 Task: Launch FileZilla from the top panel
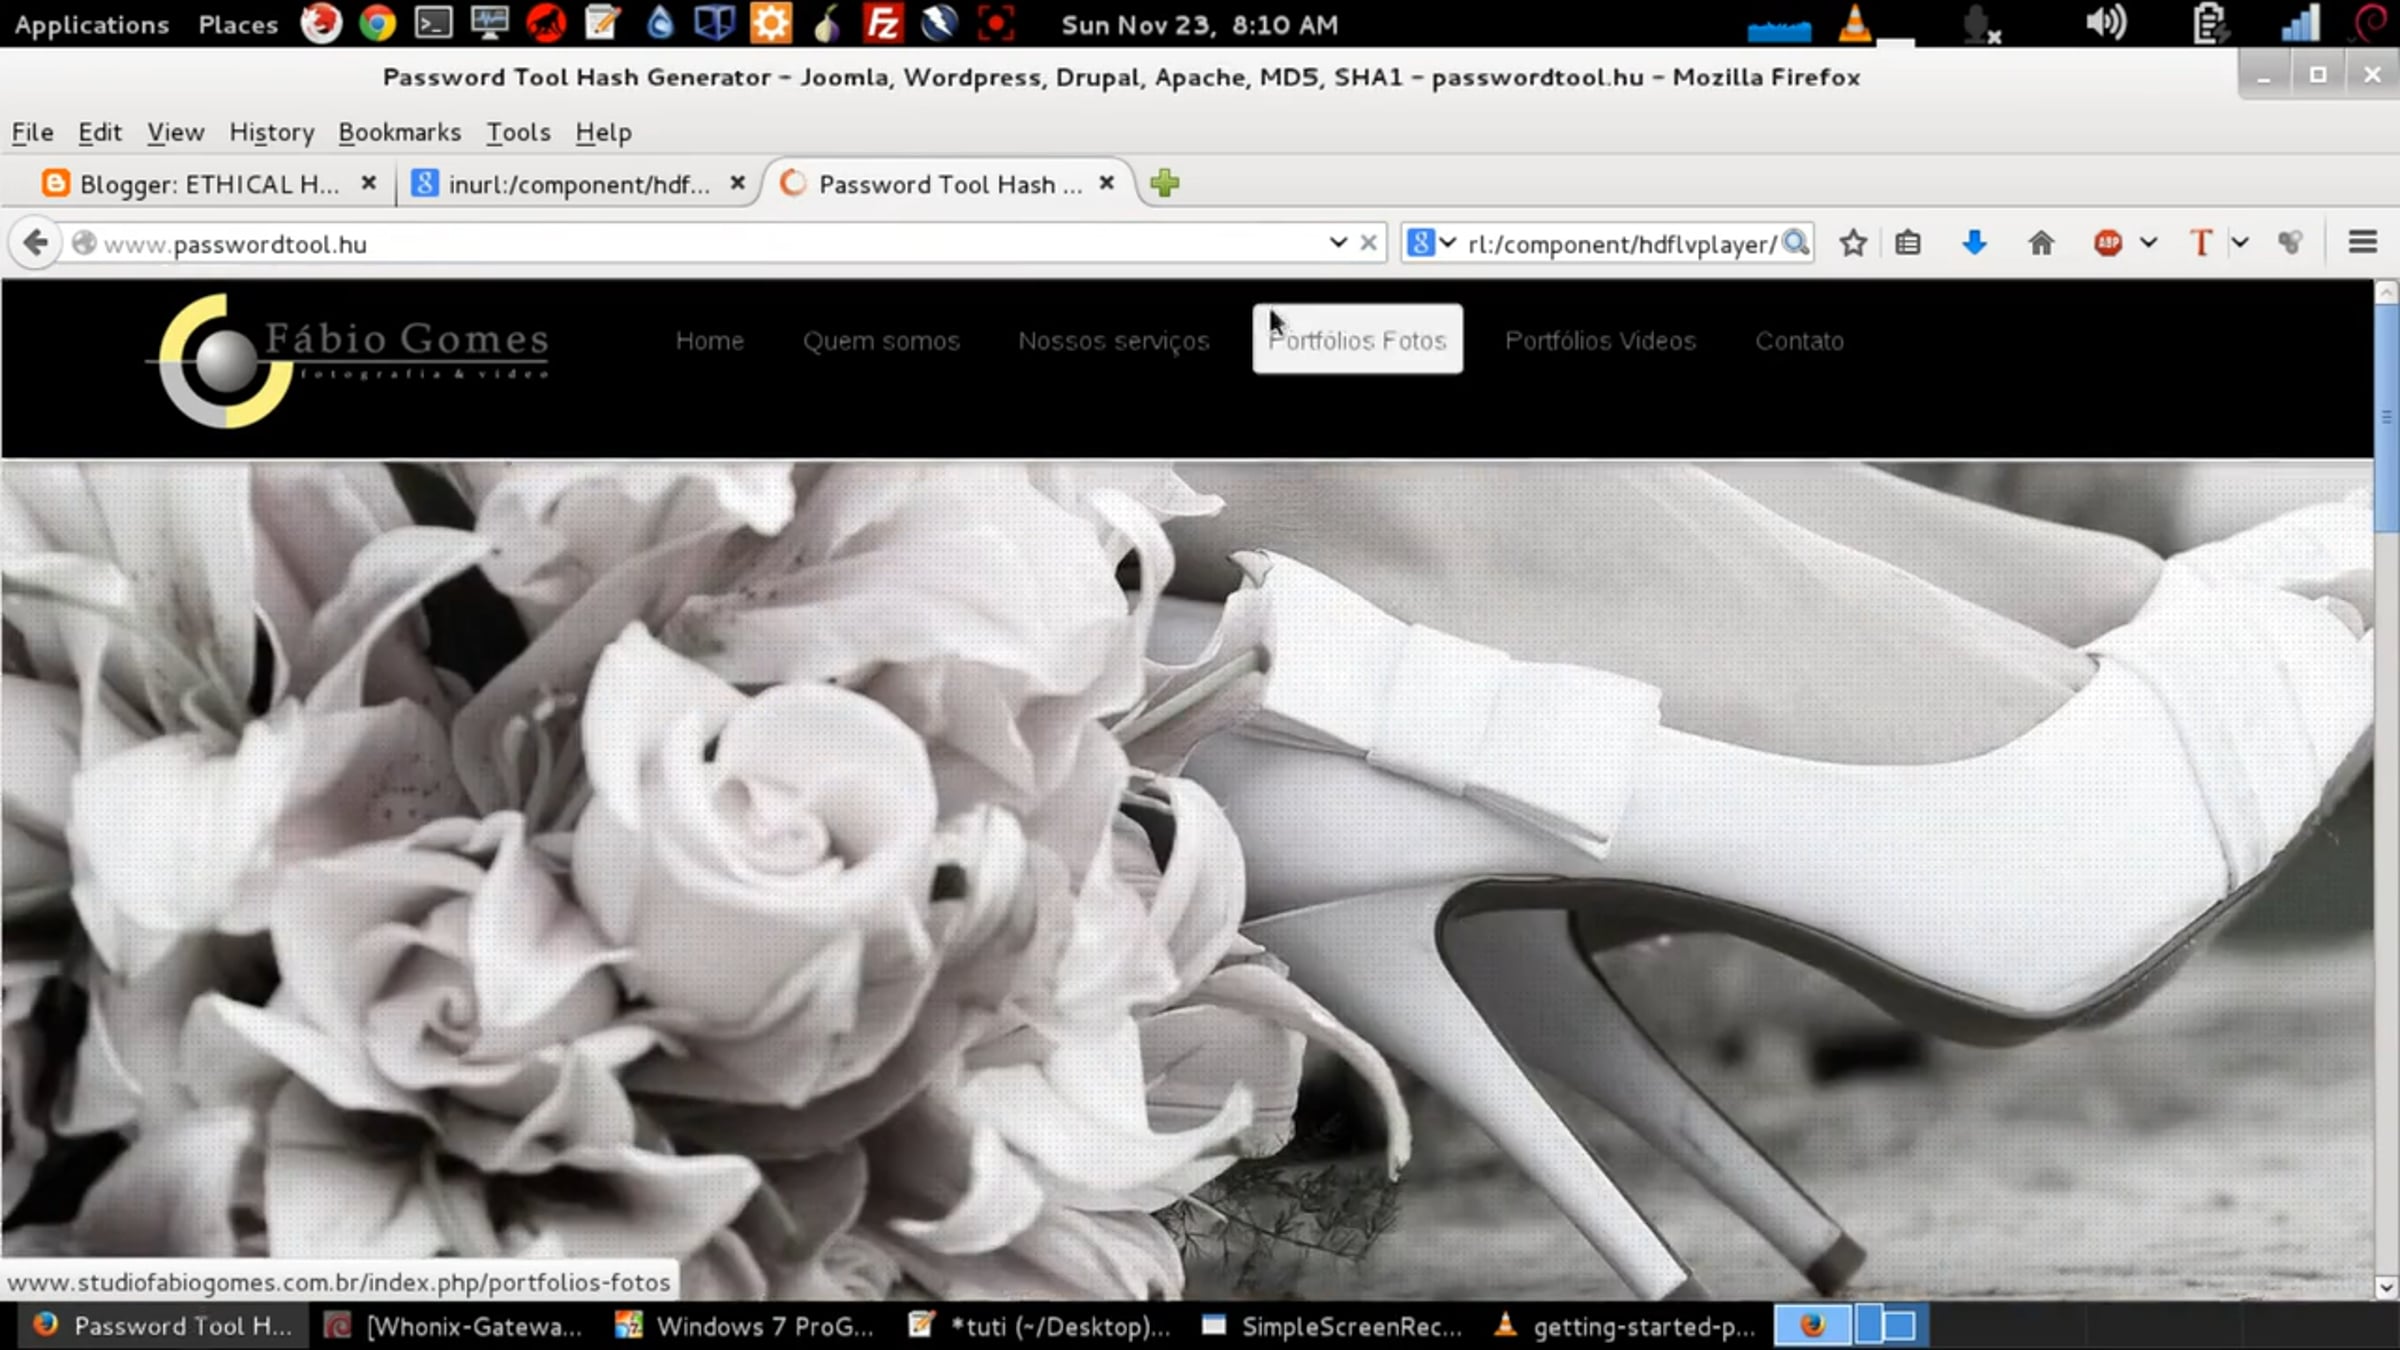tap(883, 23)
